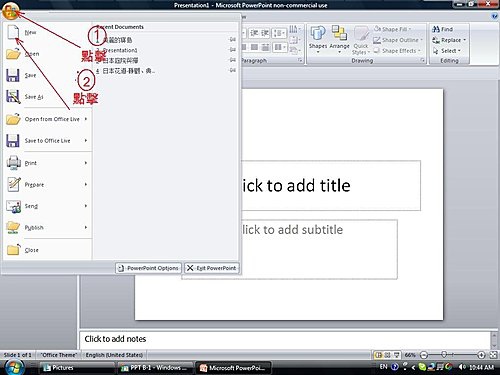Click Replace in Editing group
The height and width of the screenshot is (375, 500).
pos(449,40)
